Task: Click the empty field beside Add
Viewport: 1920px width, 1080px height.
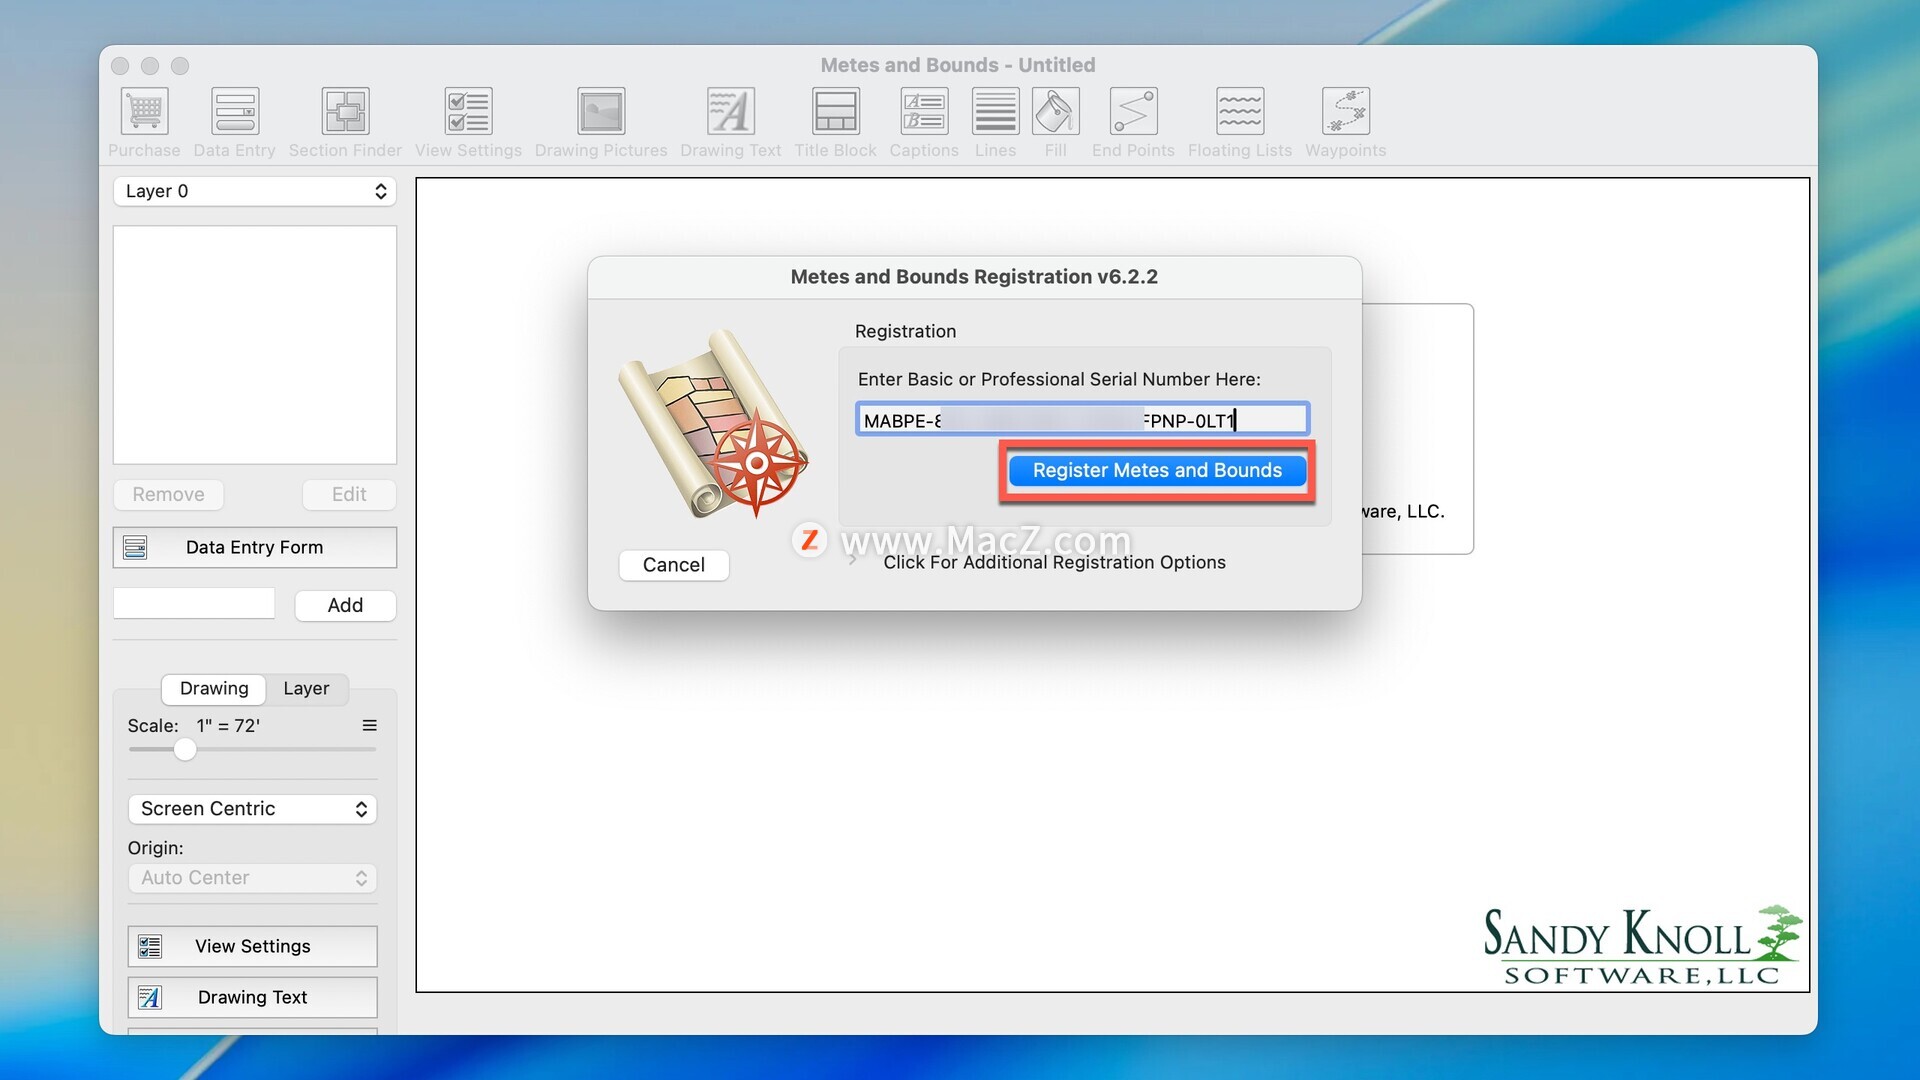Action: pyautogui.click(x=194, y=604)
